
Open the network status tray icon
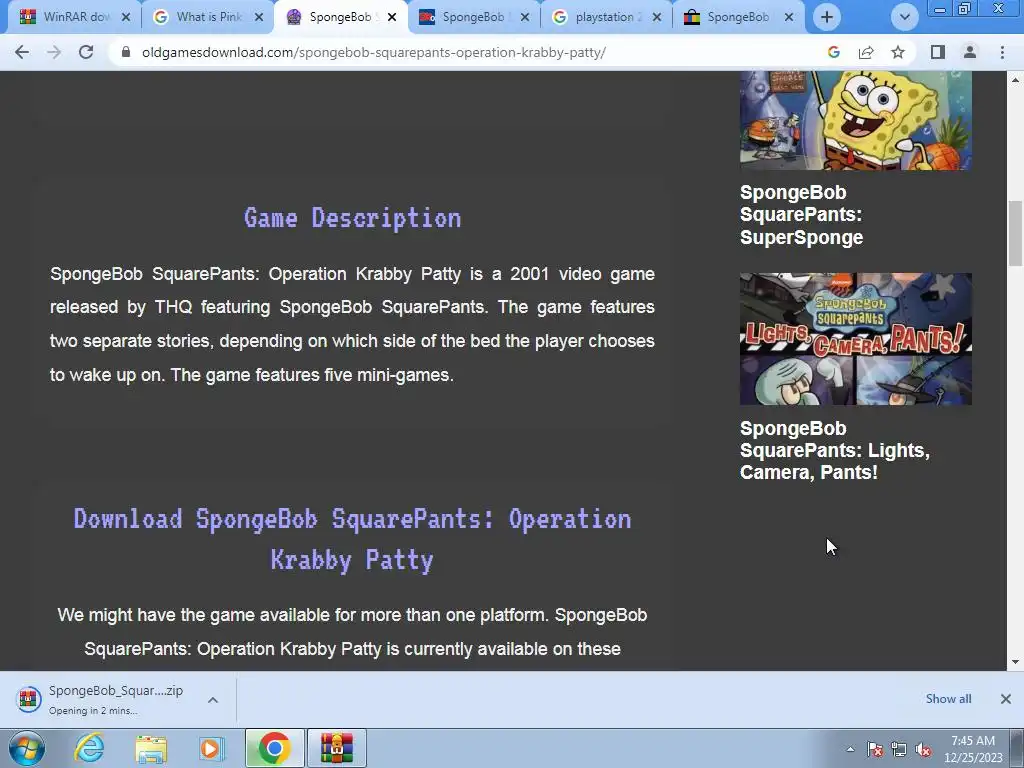point(899,749)
